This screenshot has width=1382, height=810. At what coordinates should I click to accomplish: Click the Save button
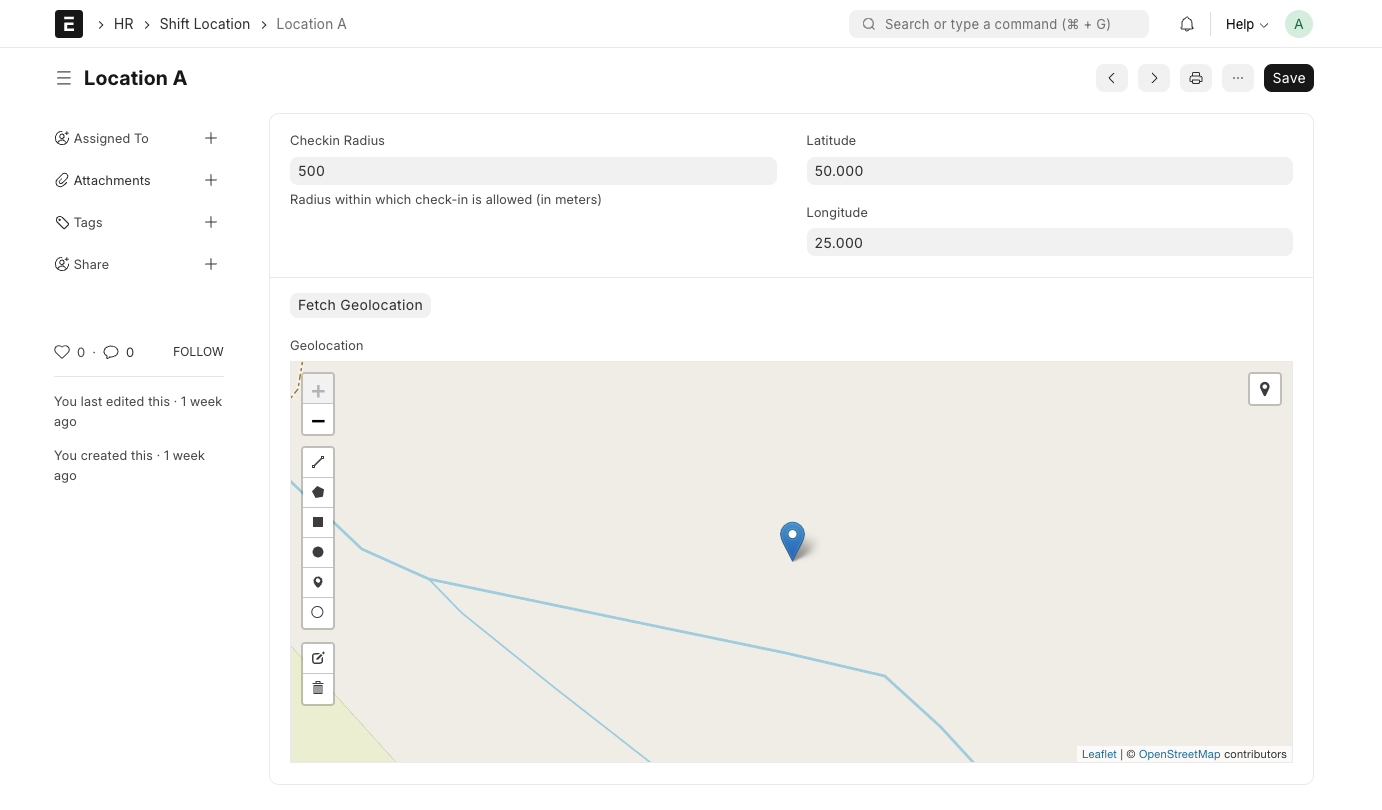1289,78
